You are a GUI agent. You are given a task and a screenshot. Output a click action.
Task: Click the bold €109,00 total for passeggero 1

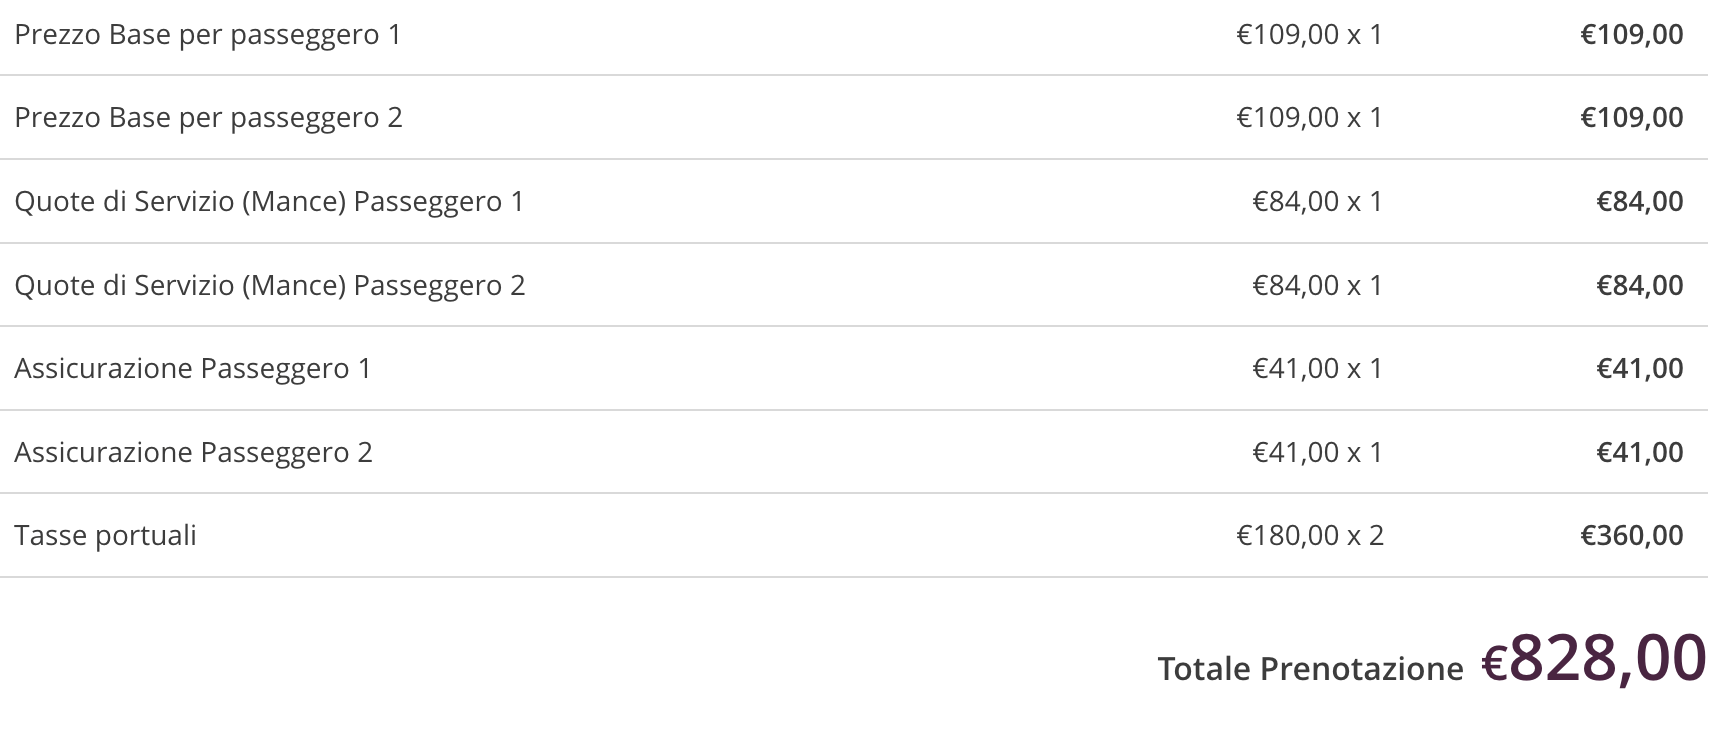1631,35
